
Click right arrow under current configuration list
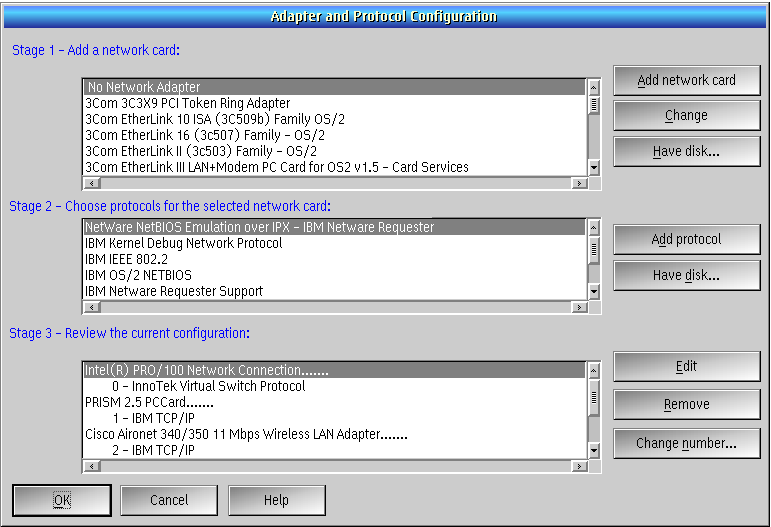[x=579, y=466]
